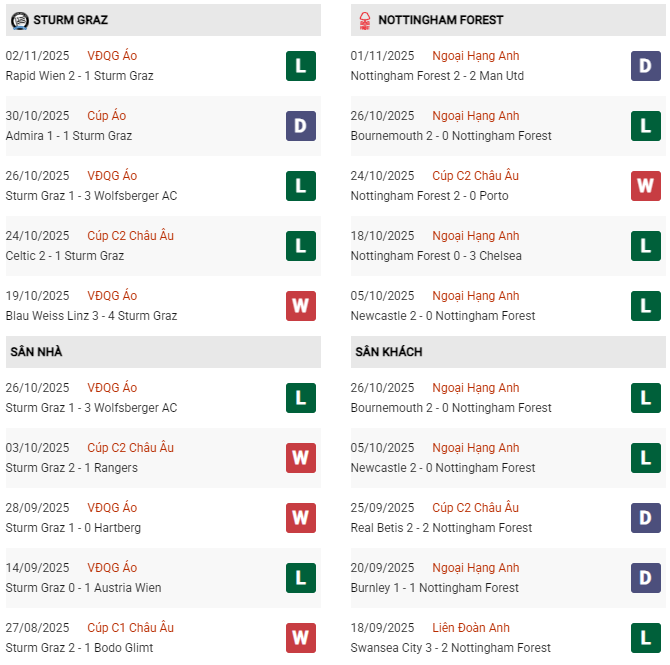
Task: Click the L badge for Swansea City match
Action: pos(645,638)
